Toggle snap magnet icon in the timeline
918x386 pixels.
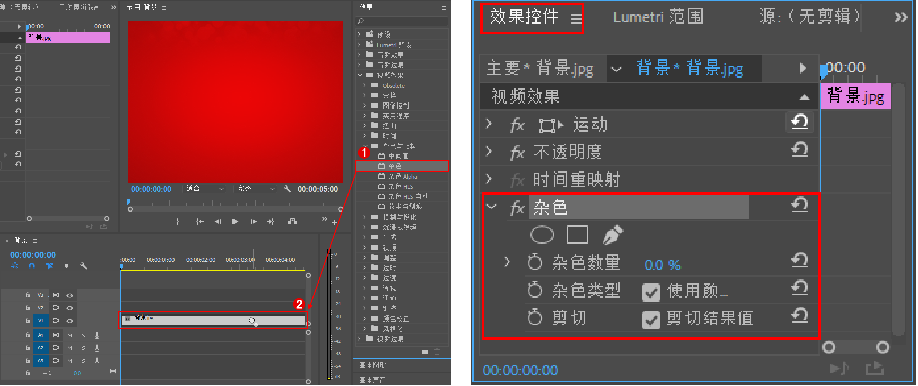pyautogui.click(x=32, y=265)
